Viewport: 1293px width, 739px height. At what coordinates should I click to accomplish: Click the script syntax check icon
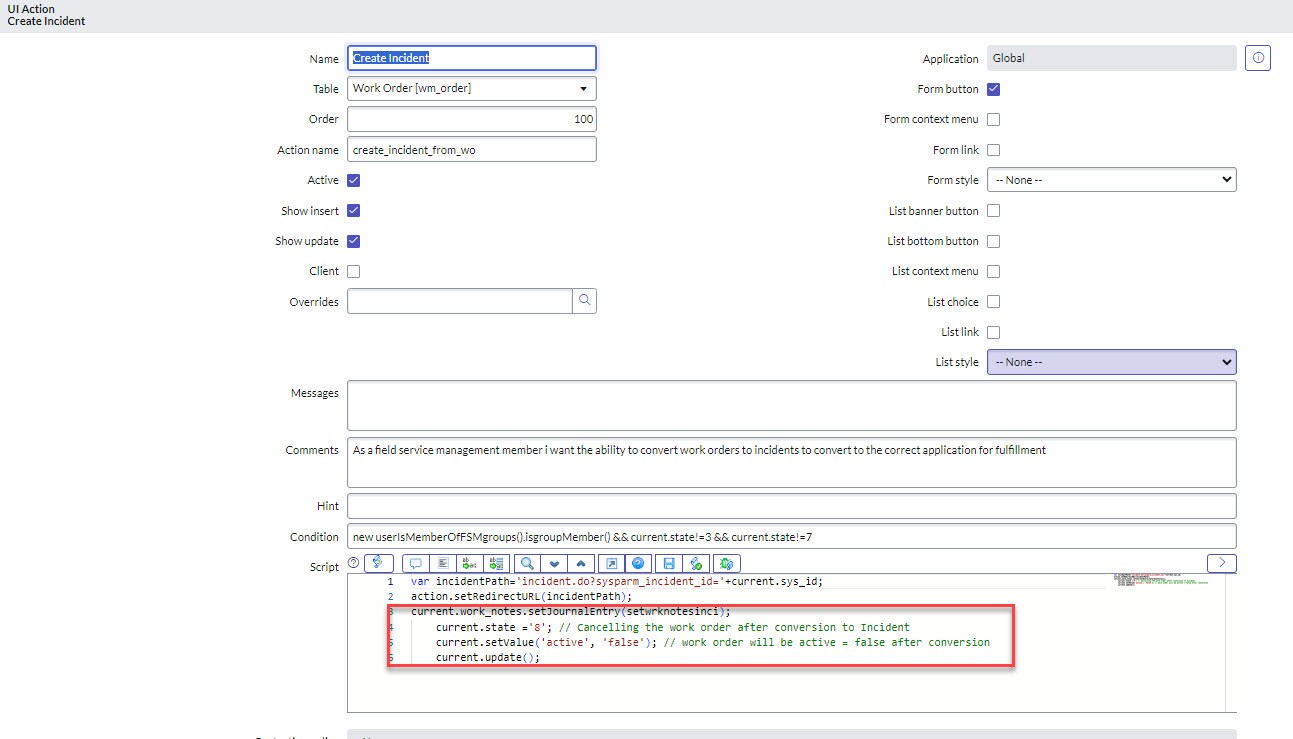pyautogui.click(x=696, y=563)
